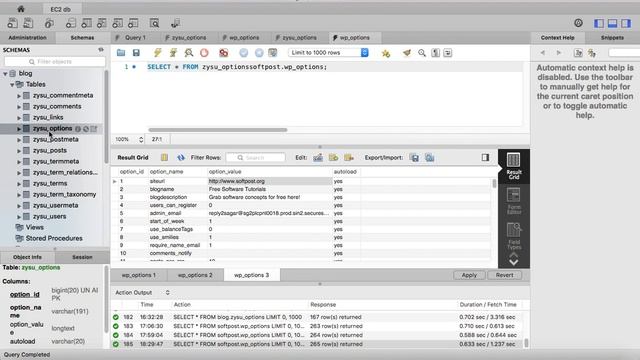Select the active wp_options editor tab
Image resolution: width=640 pixels, height=360 pixels.
[354, 38]
